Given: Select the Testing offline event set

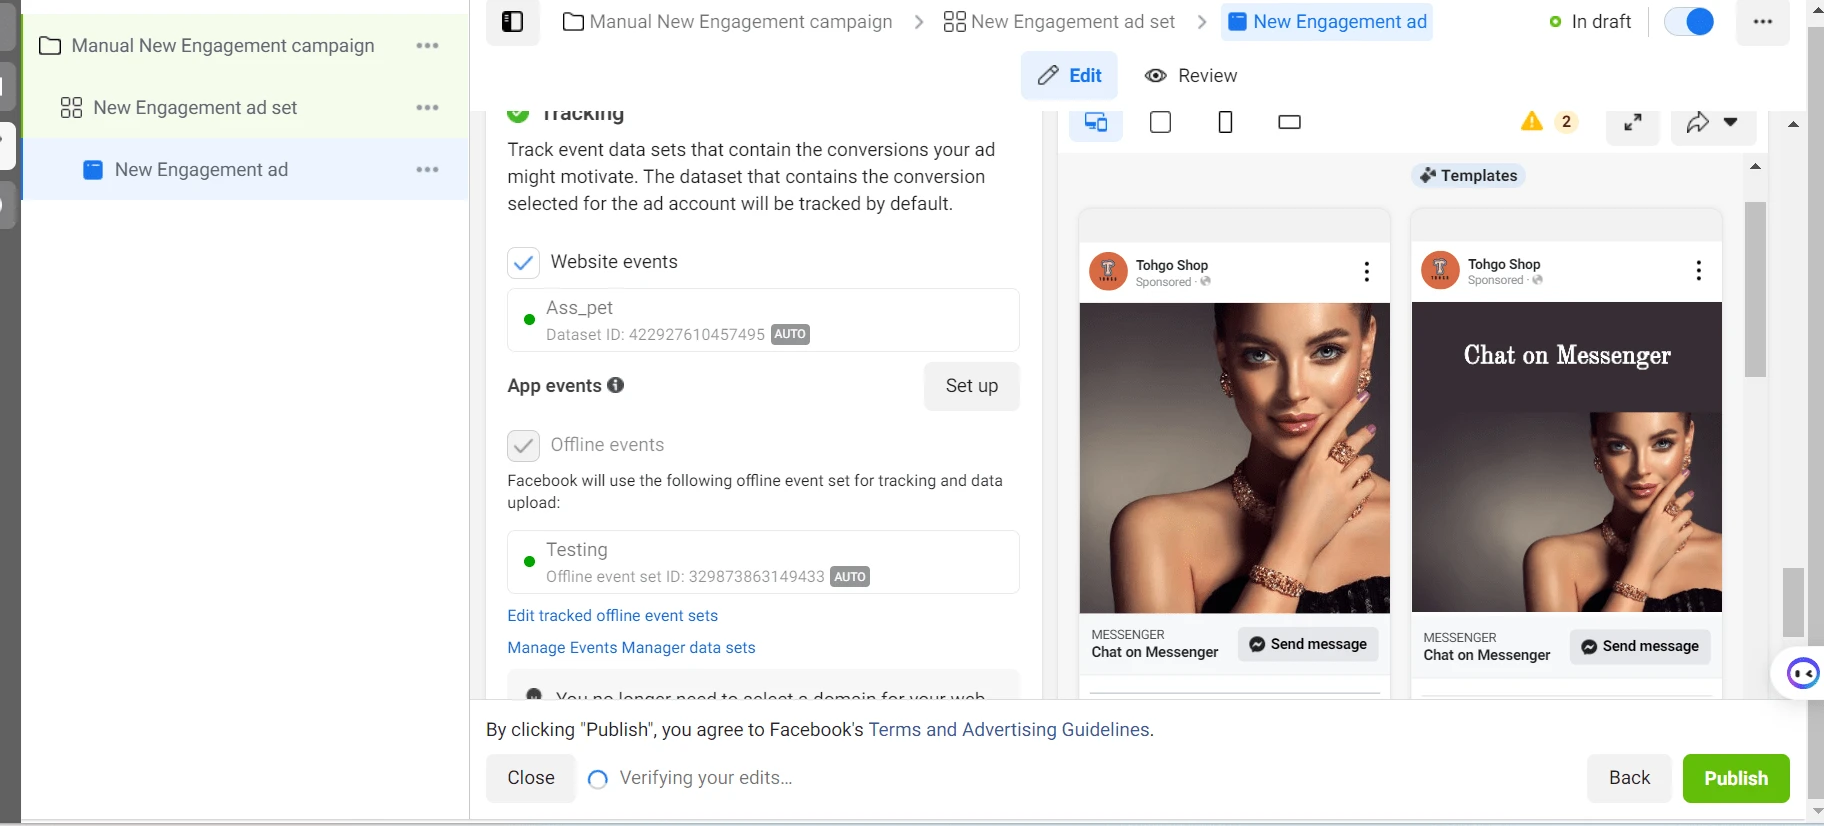Looking at the screenshot, I should click(763, 562).
